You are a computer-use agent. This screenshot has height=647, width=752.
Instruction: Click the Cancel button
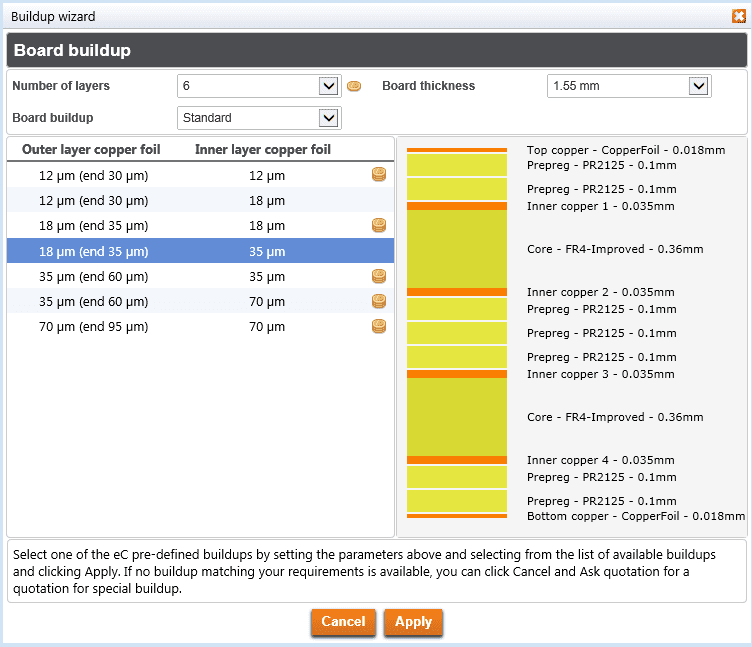(343, 622)
